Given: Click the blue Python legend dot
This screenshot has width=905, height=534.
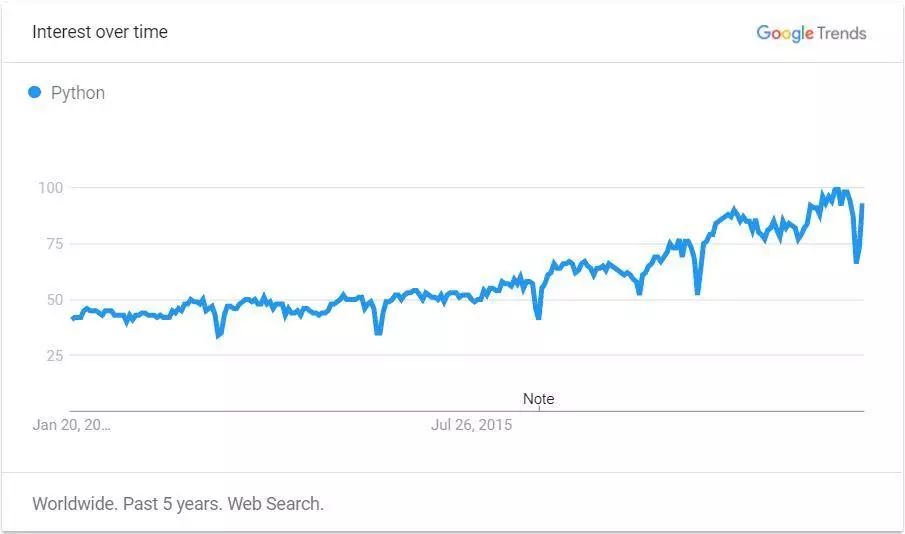Looking at the screenshot, I should click(x=35, y=92).
